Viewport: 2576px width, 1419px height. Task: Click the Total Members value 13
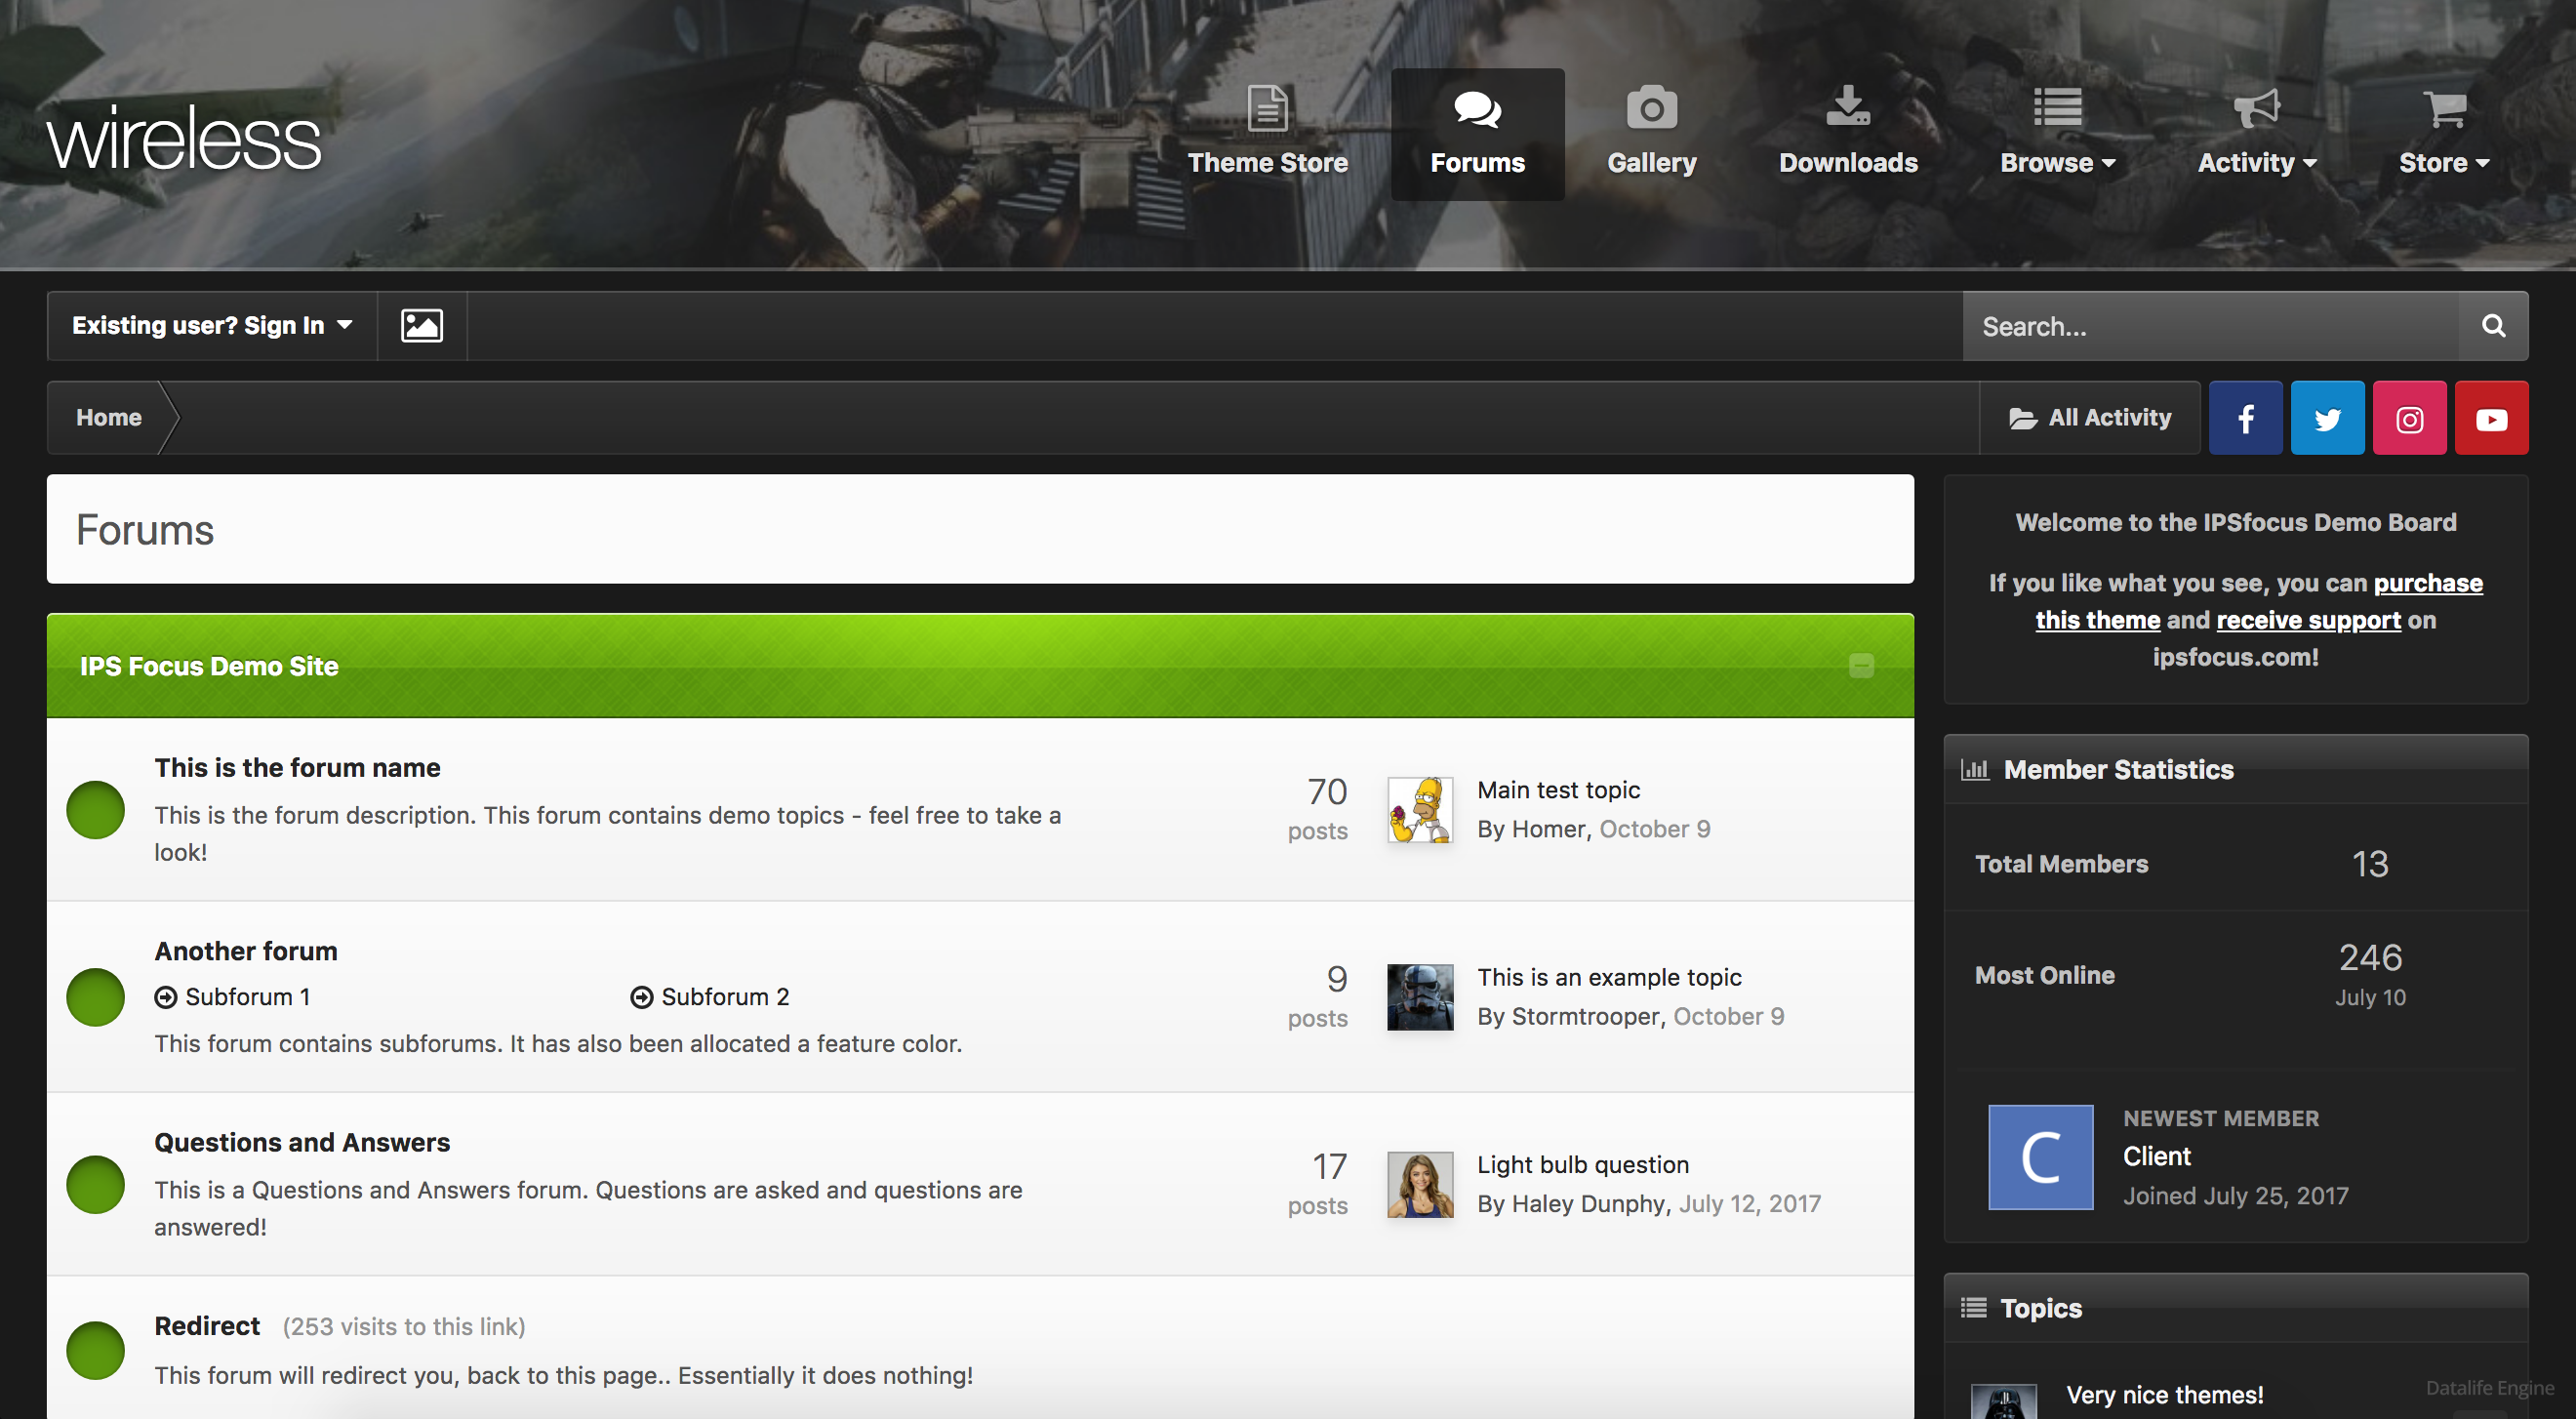coord(2370,864)
